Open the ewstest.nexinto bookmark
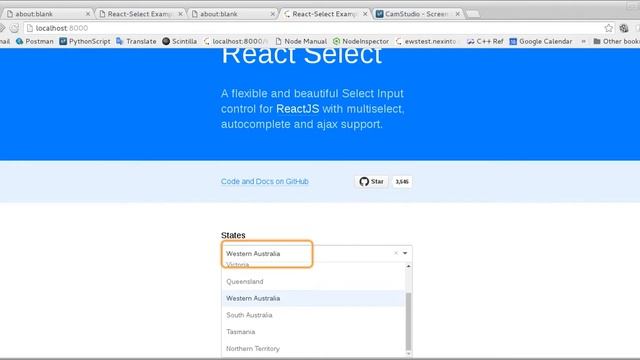The width and height of the screenshot is (640, 360). pos(426,41)
